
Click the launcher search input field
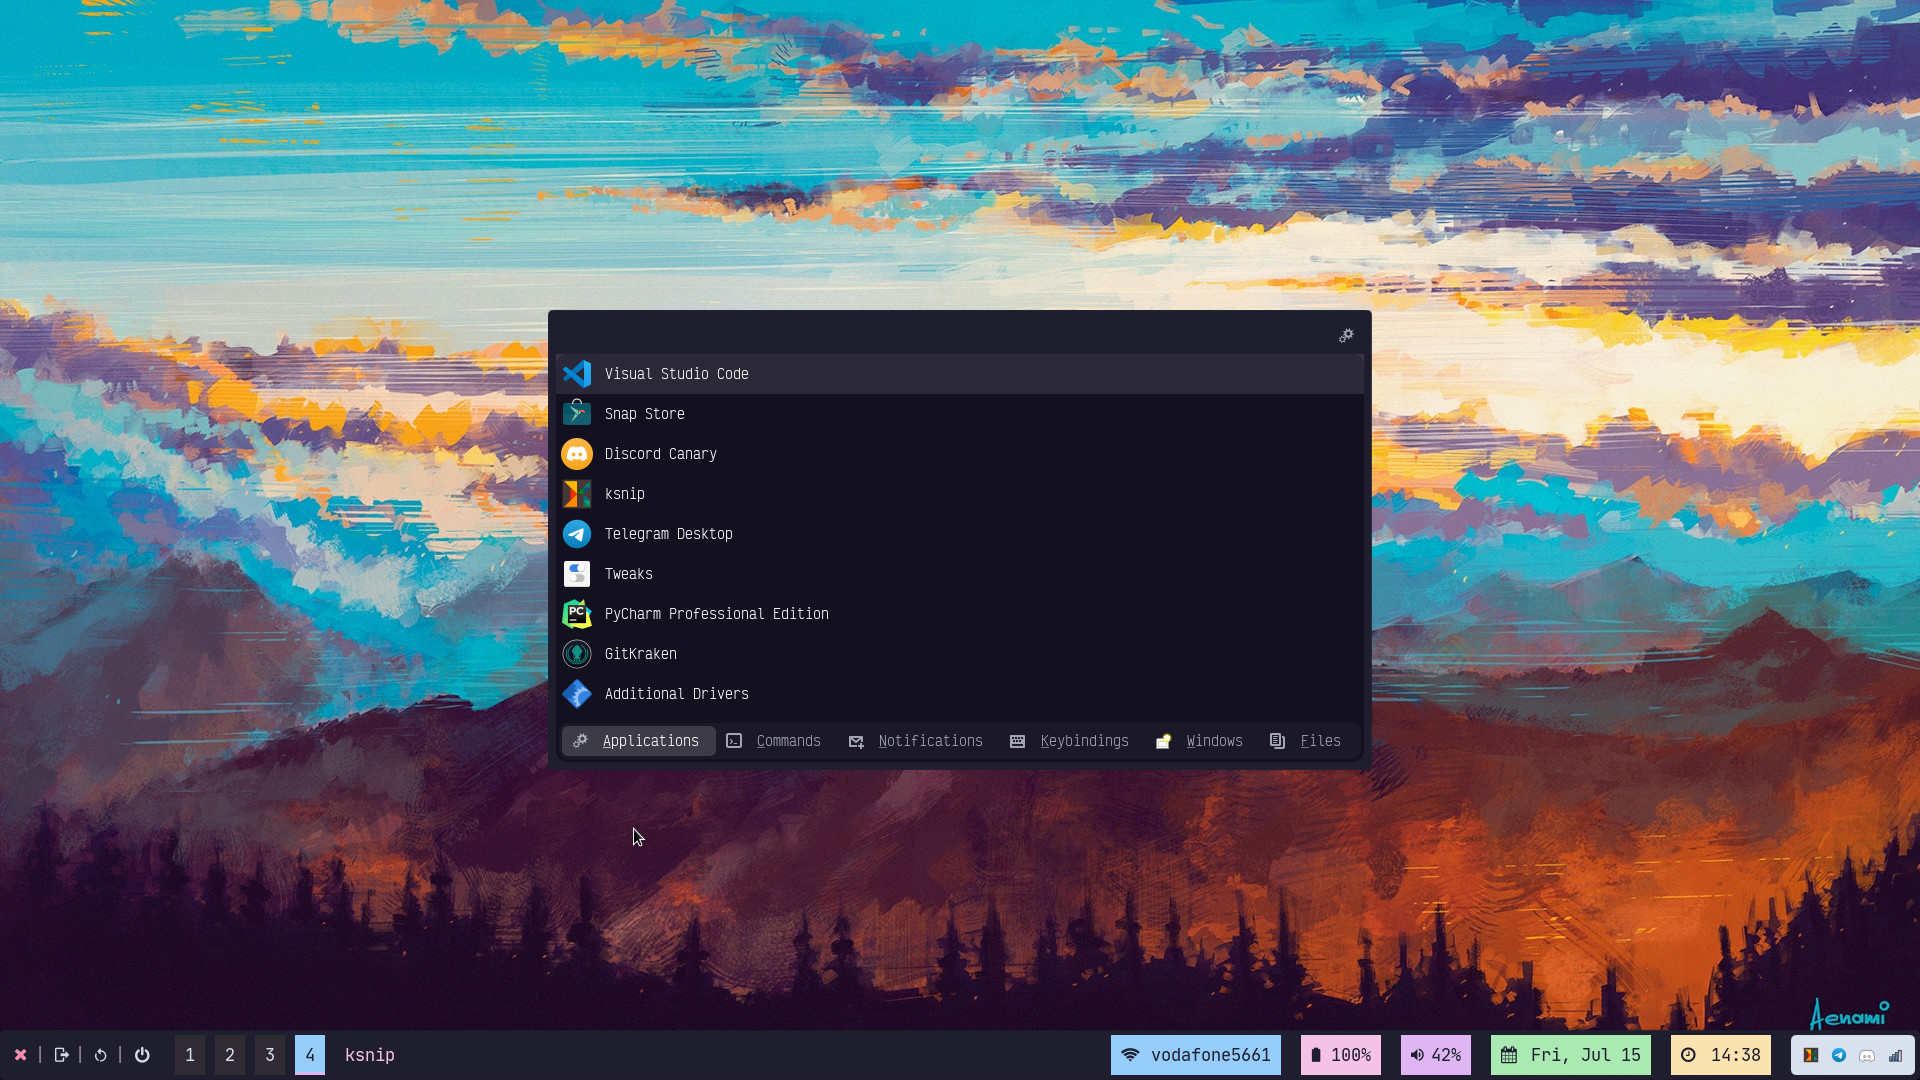940,335
